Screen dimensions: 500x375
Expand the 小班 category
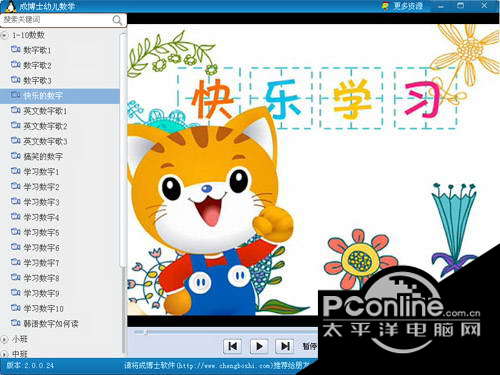coord(4,340)
